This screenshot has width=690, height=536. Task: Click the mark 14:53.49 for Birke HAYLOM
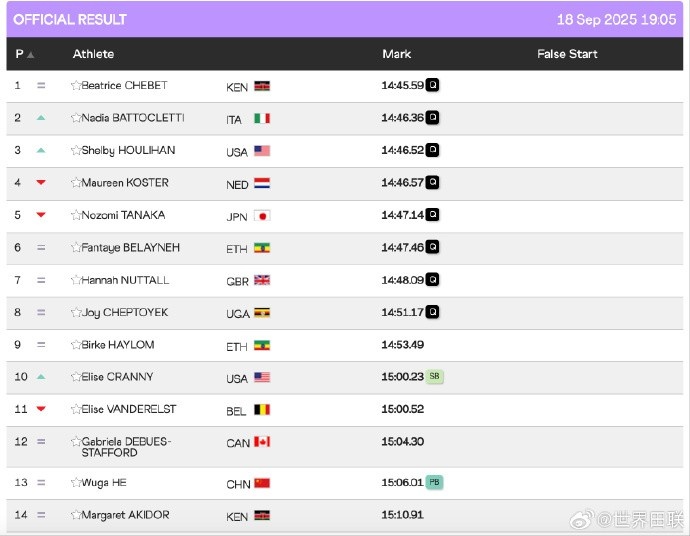(402, 345)
